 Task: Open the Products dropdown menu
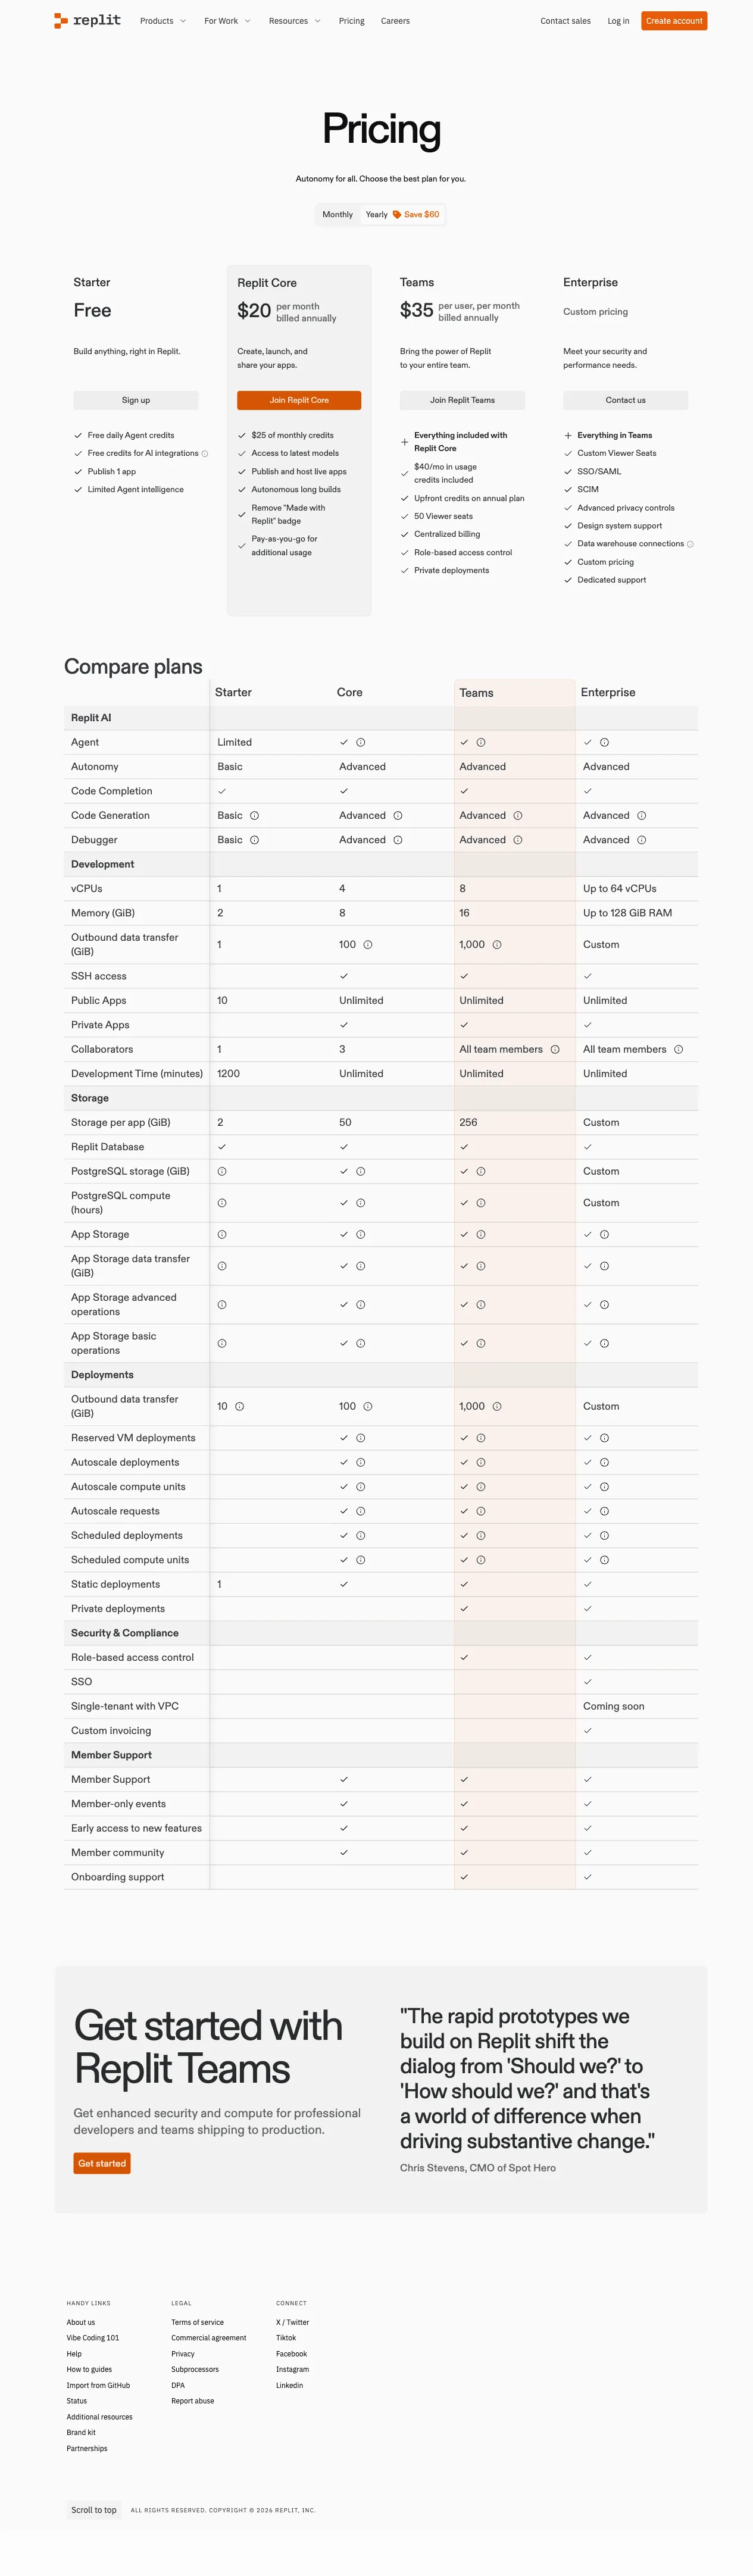[162, 21]
